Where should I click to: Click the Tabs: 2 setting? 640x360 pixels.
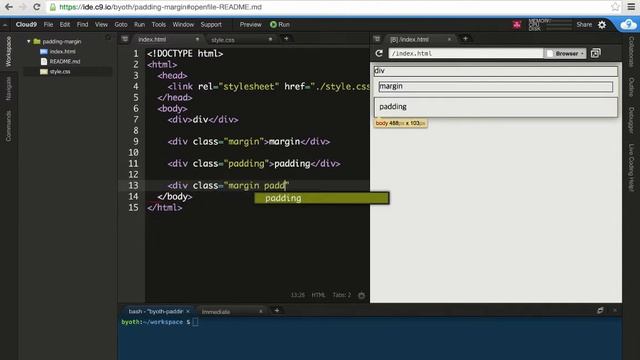pos(341,295)
